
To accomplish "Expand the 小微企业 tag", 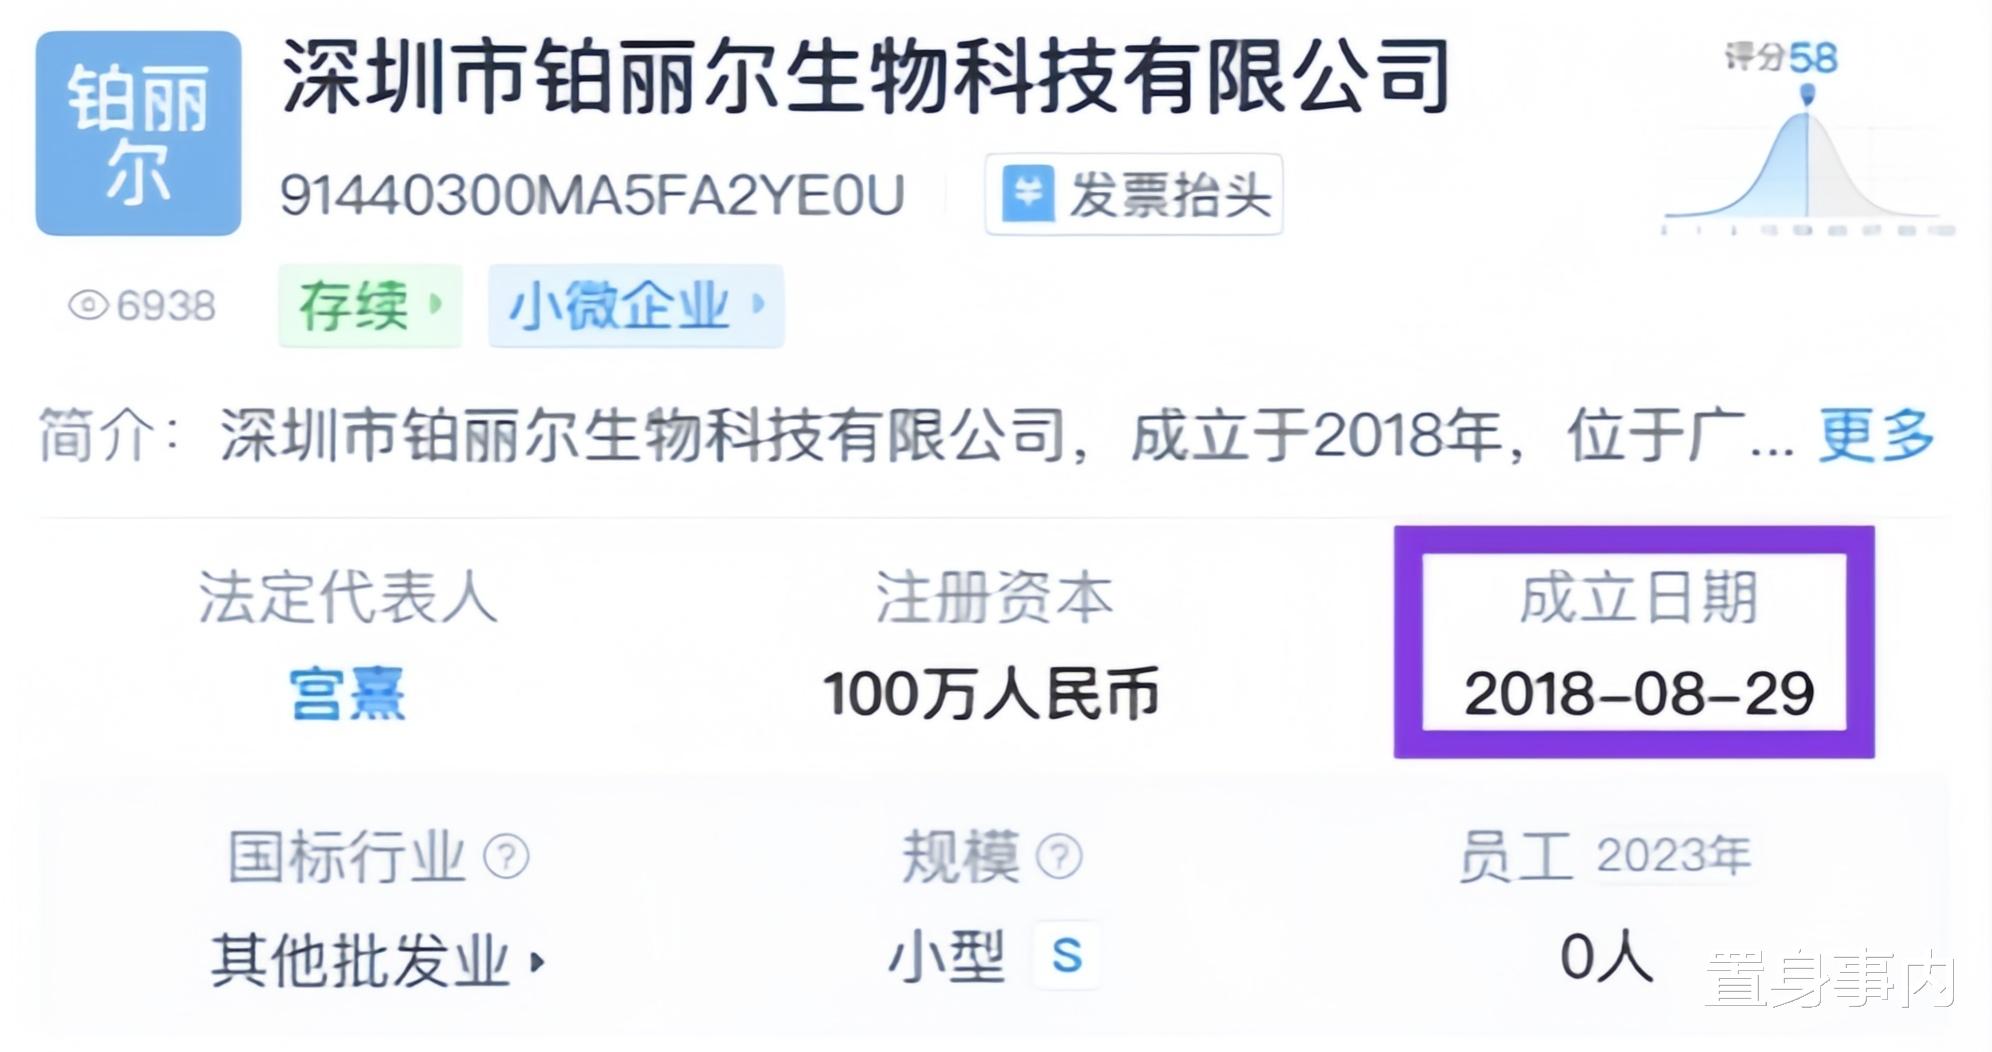I will [x=636, y=306].
